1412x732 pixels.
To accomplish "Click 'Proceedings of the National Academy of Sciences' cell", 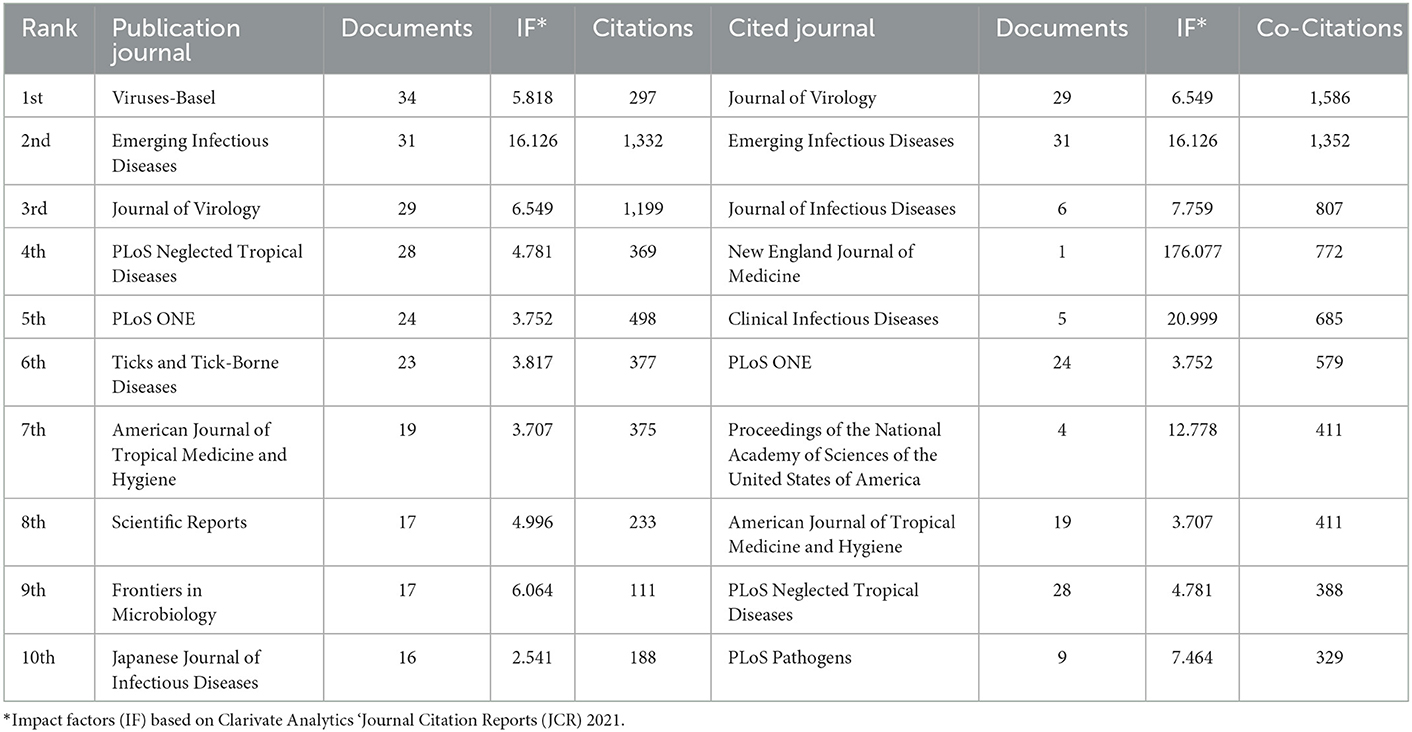I will [x=834, y=455].
